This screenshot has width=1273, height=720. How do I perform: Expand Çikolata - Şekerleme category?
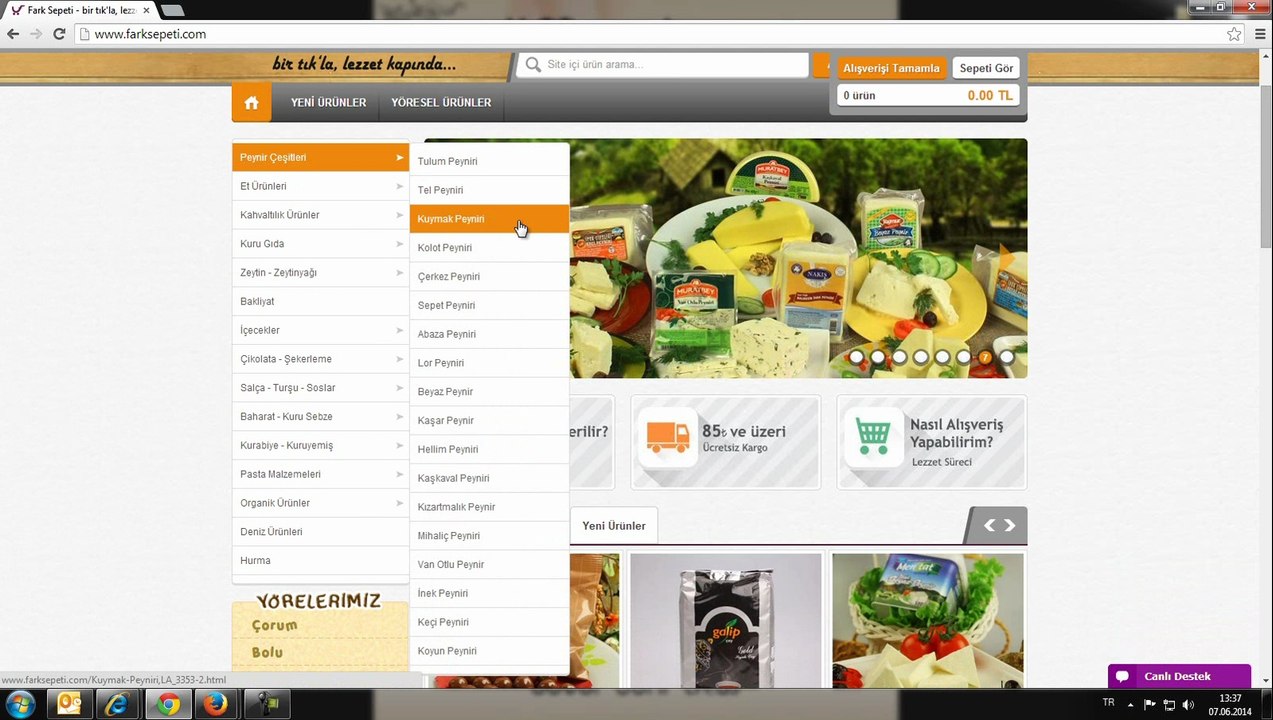(x=320, y=359)
